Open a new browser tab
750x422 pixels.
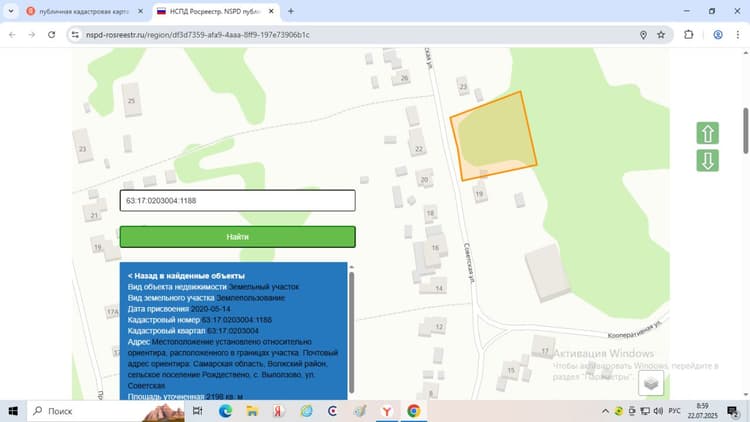point(290,11)
